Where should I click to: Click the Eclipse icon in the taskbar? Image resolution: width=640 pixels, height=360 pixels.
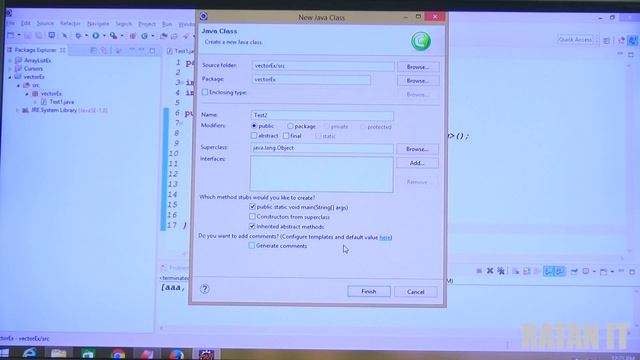207,354
